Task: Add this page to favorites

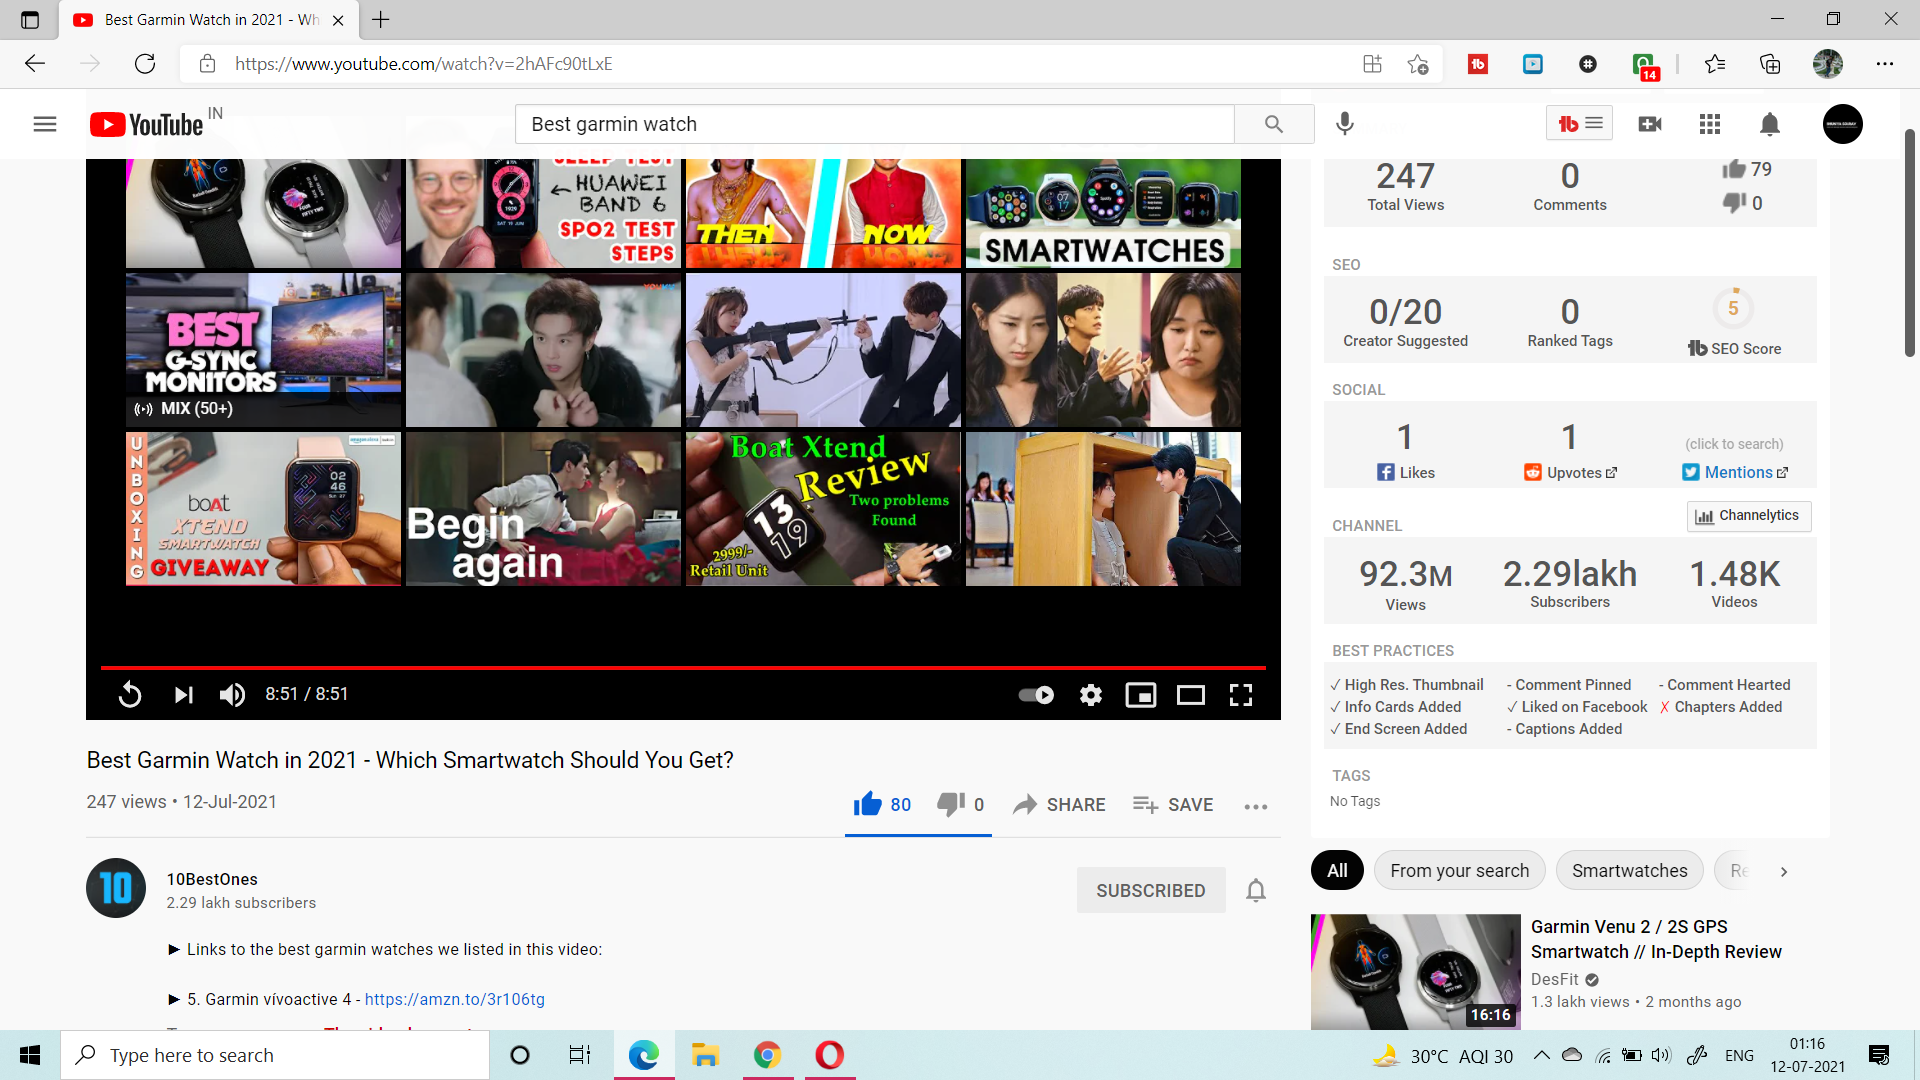Action: click(1418, 64)
